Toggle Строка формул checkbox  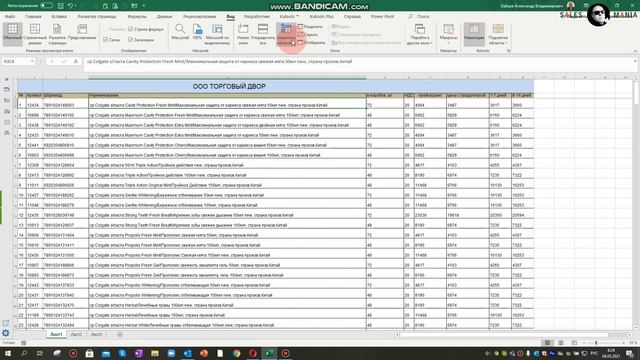pos(146,29)
